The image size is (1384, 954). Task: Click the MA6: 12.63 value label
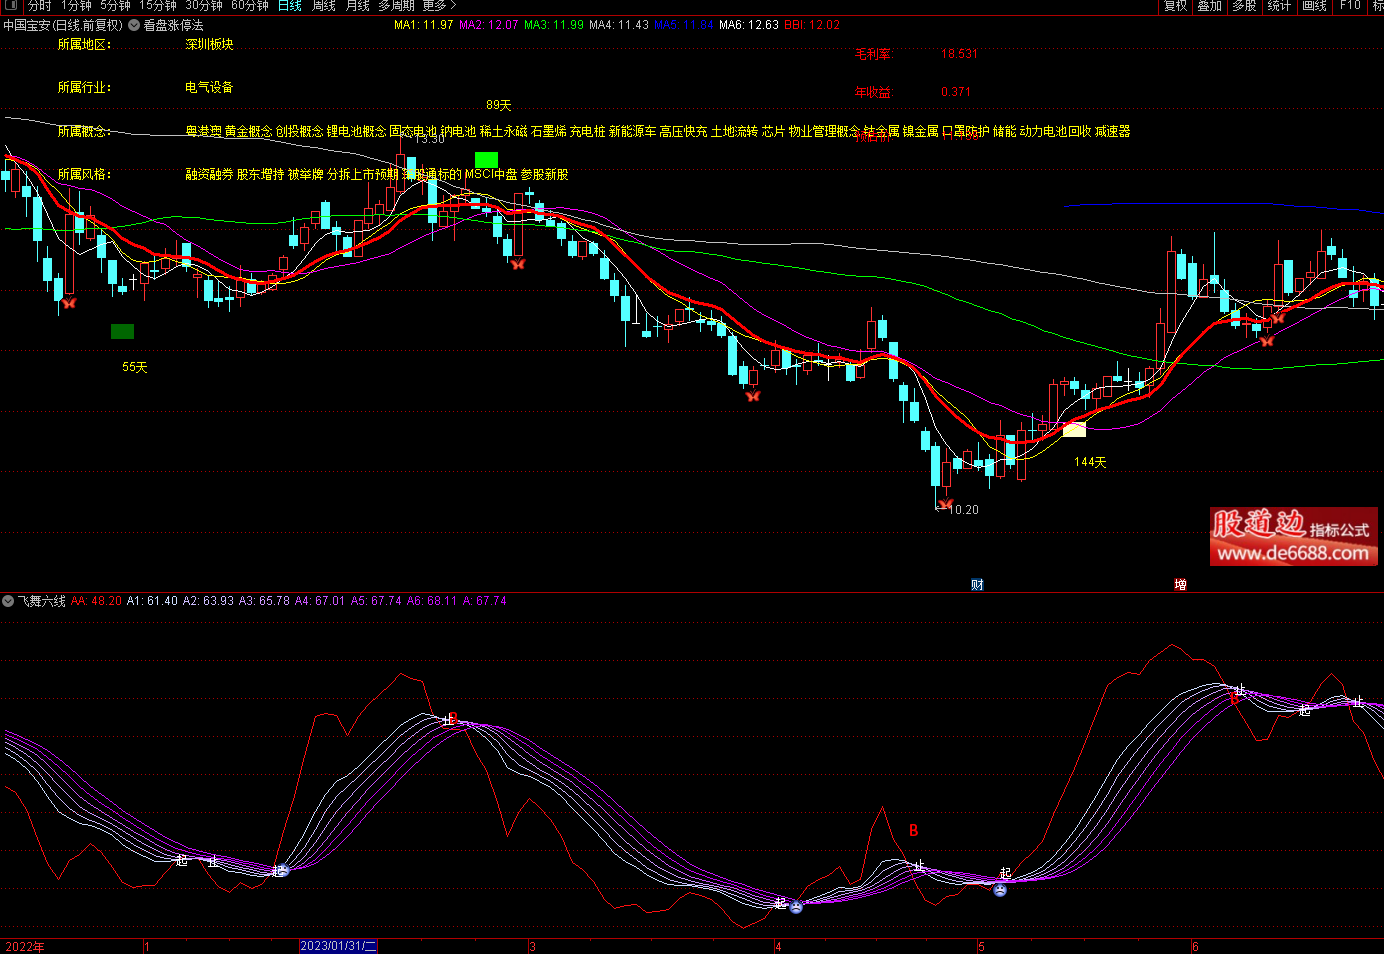748,25
